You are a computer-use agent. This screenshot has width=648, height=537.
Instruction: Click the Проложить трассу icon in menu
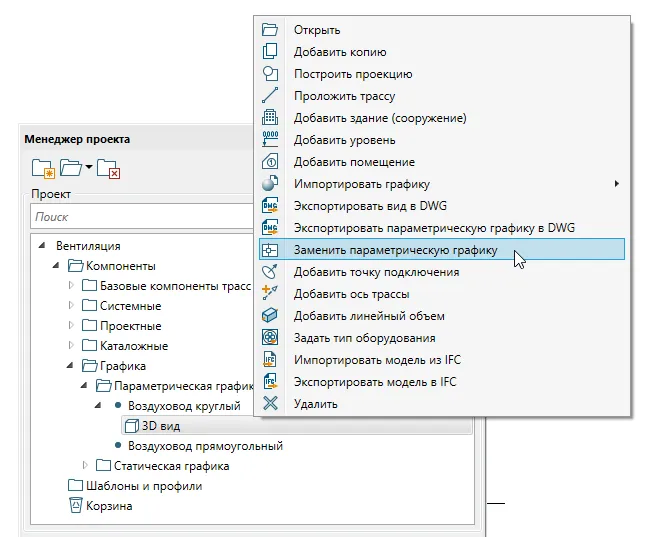pyautogui.click(x=269, y=96)
